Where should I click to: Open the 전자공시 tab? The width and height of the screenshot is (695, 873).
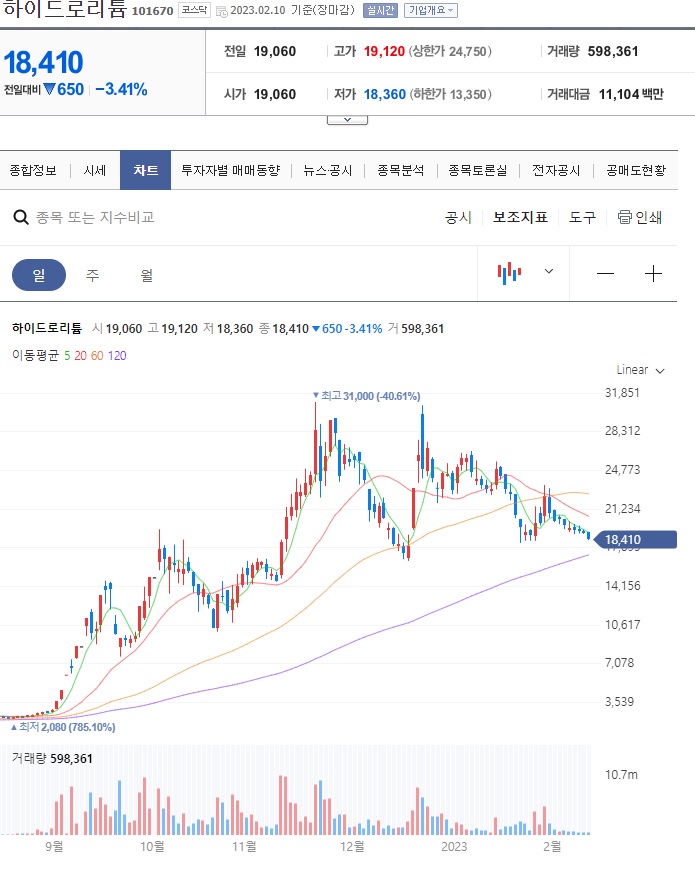point(556,170)
